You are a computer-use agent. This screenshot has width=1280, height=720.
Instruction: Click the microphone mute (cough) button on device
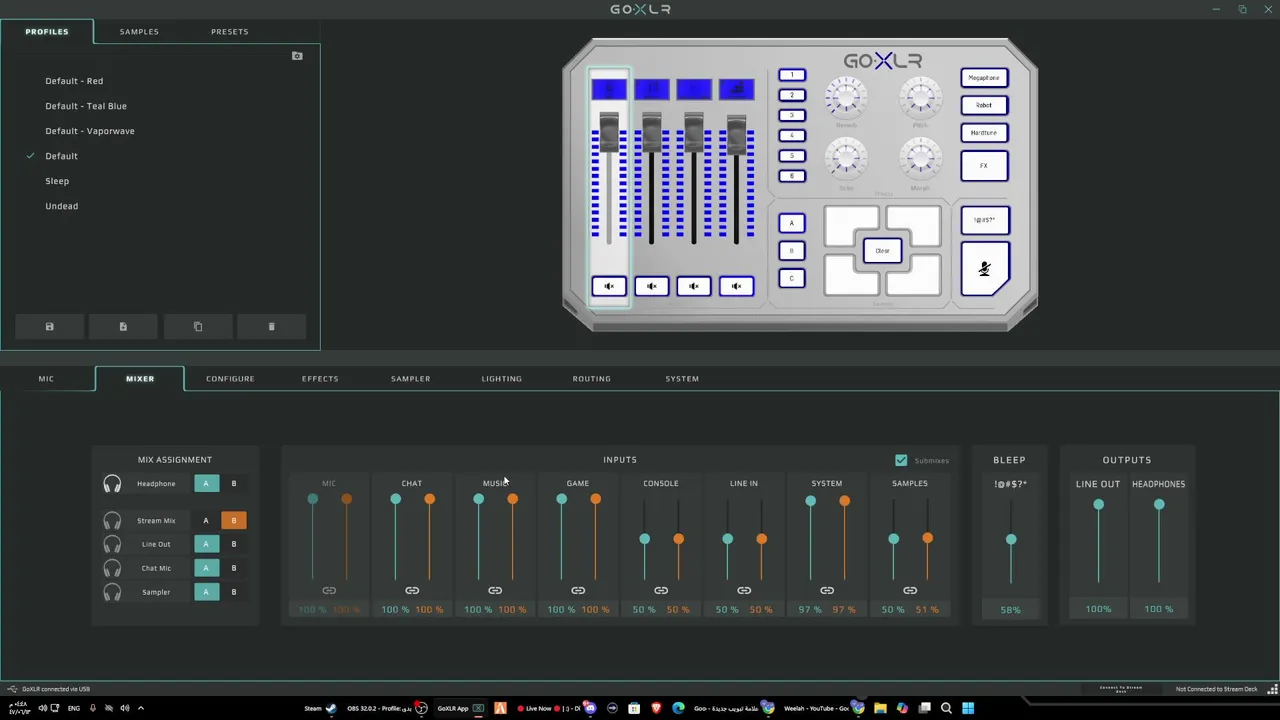[985, 269]
